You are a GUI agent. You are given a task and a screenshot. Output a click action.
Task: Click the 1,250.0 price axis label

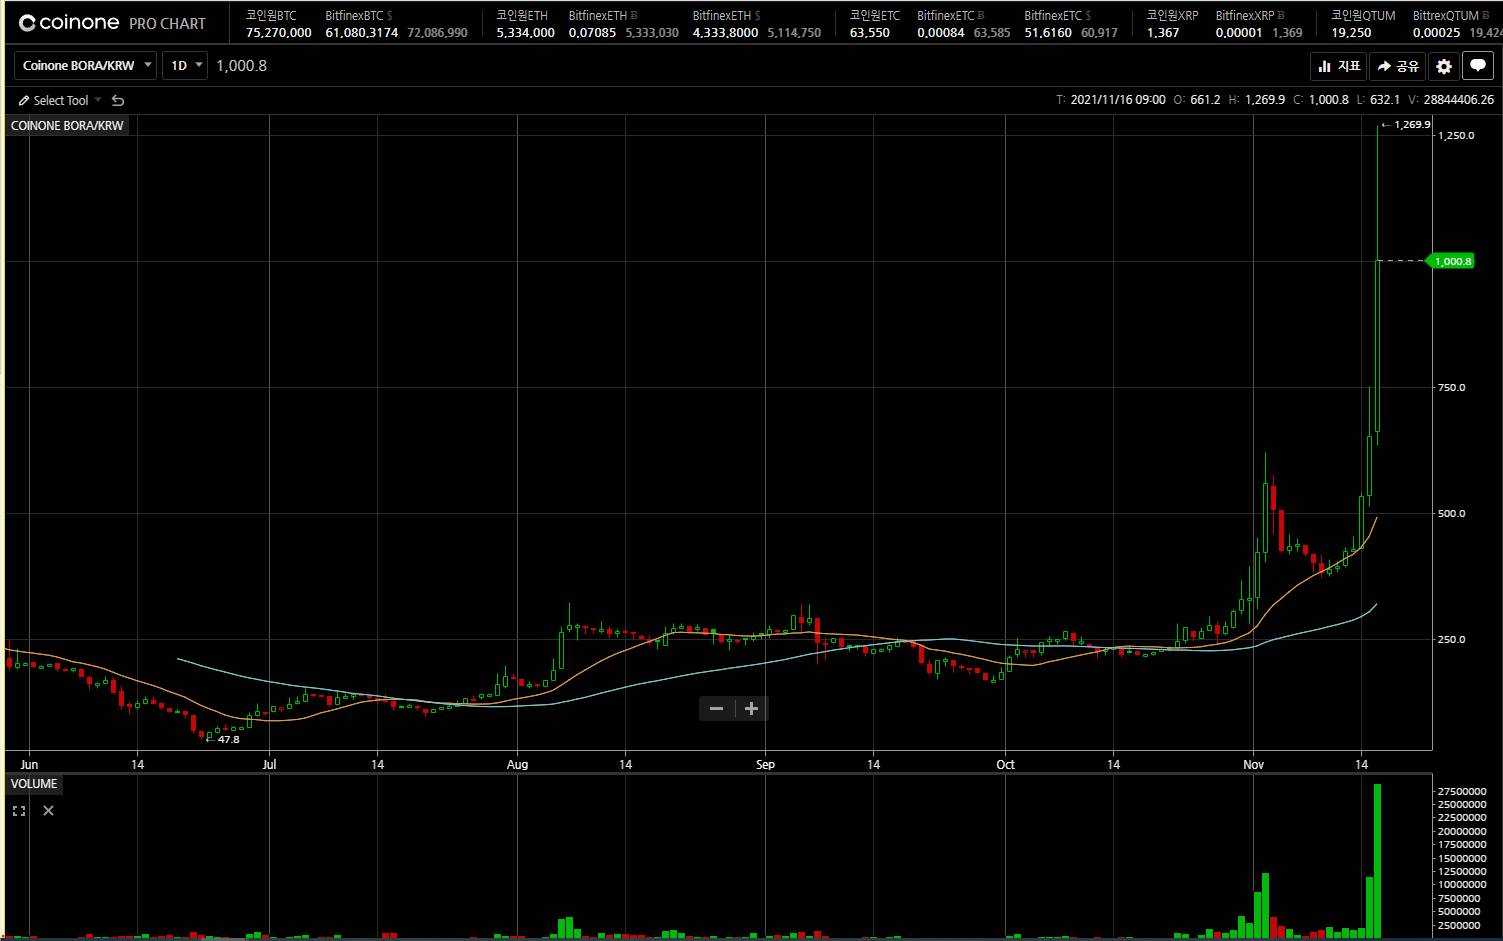pyautogui.click(x=1456, y=135)
